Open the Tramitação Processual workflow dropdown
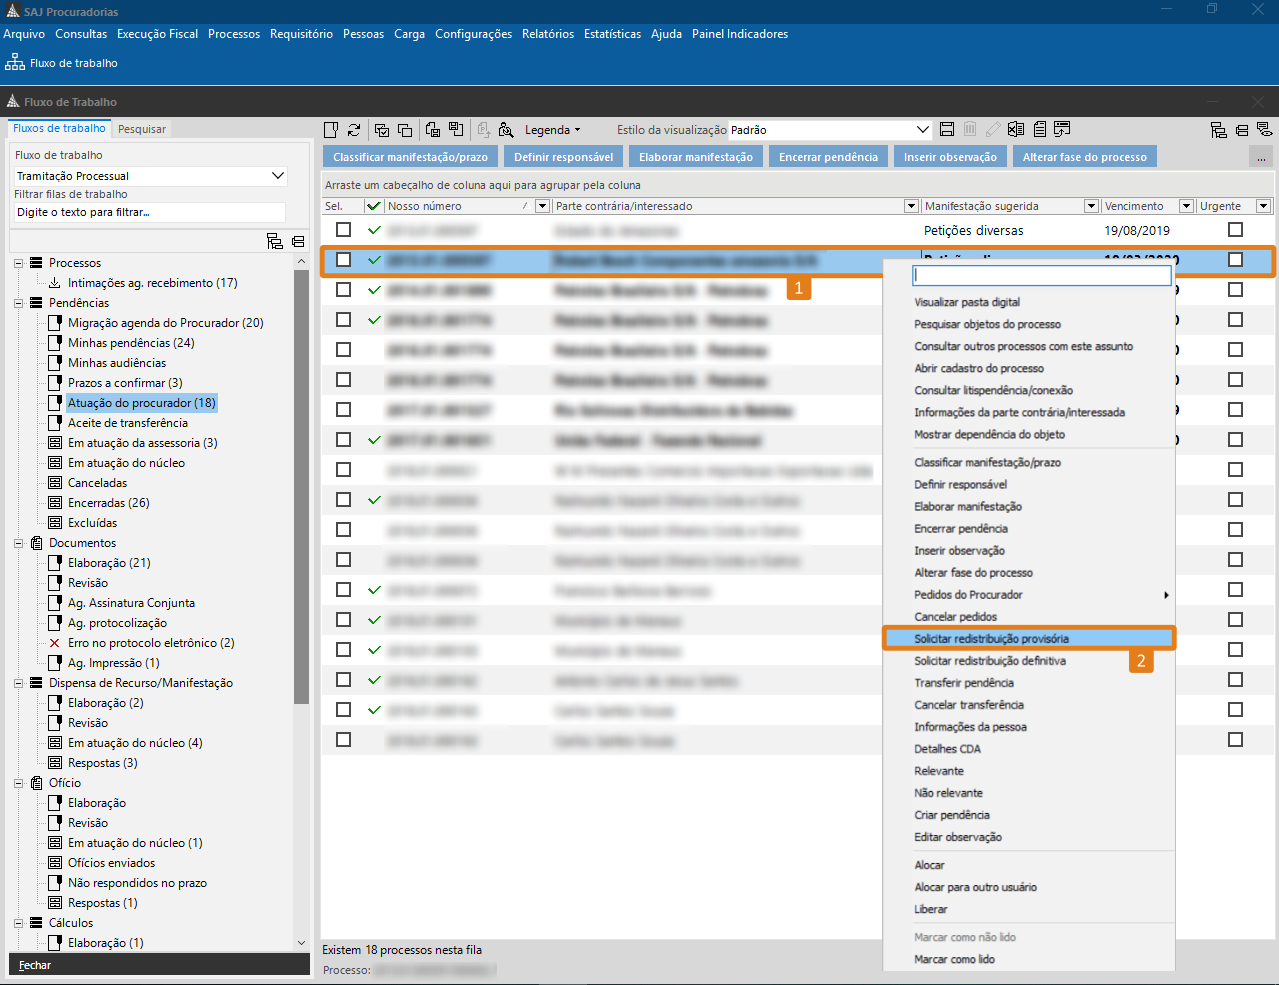Viewport: 1279px width, 985px height. tap(278, 176)
